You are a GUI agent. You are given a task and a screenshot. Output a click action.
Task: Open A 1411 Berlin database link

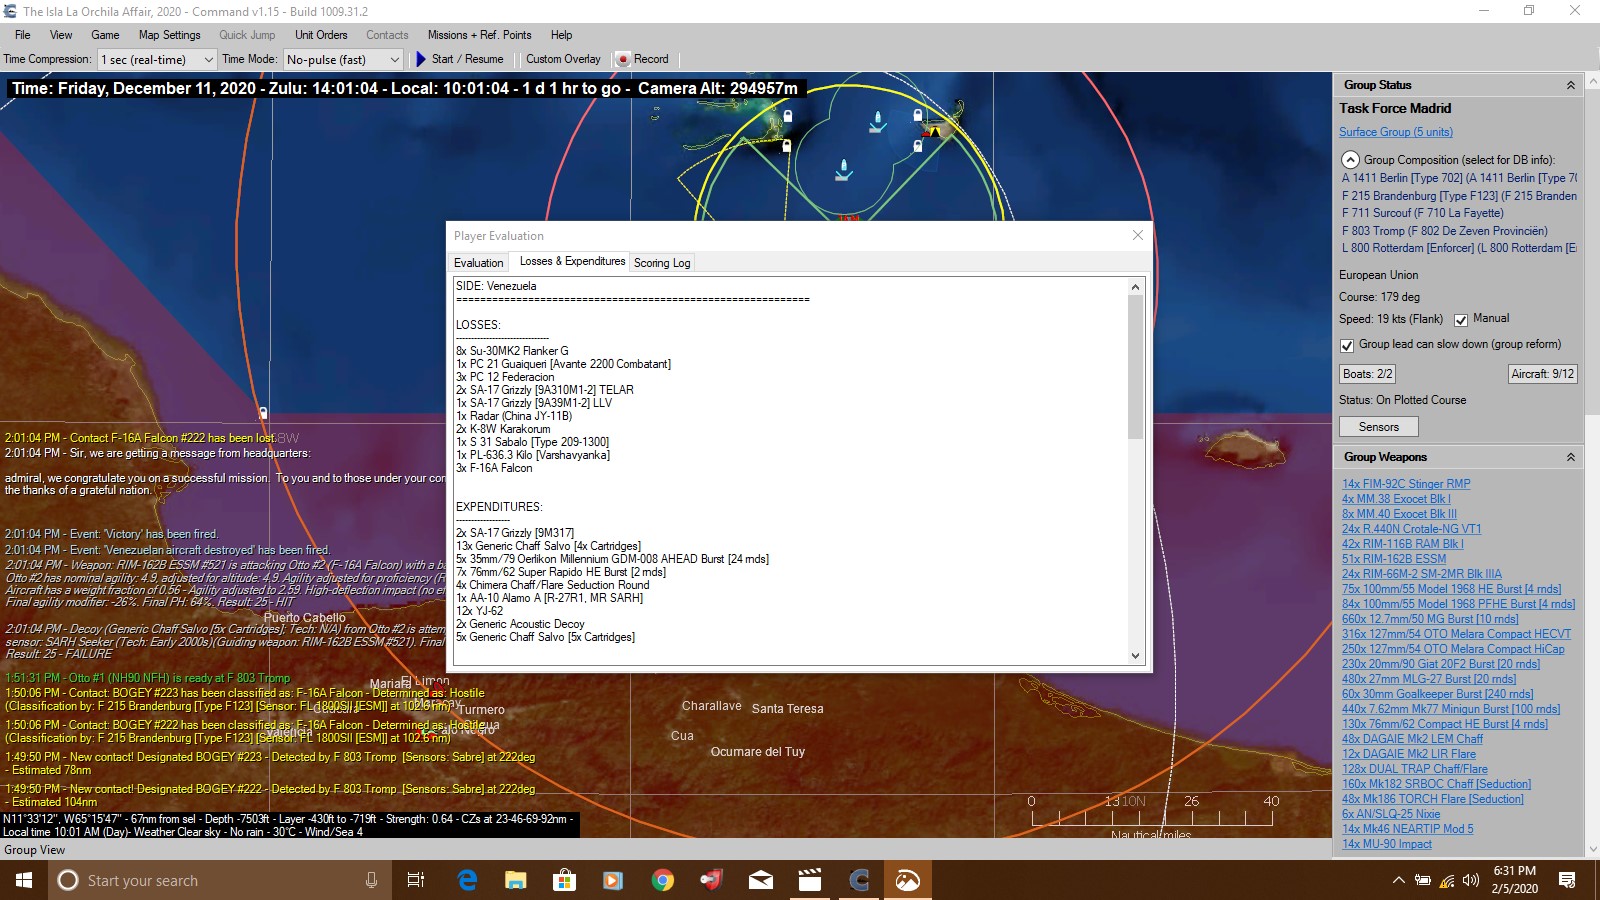pos(1459,178)
